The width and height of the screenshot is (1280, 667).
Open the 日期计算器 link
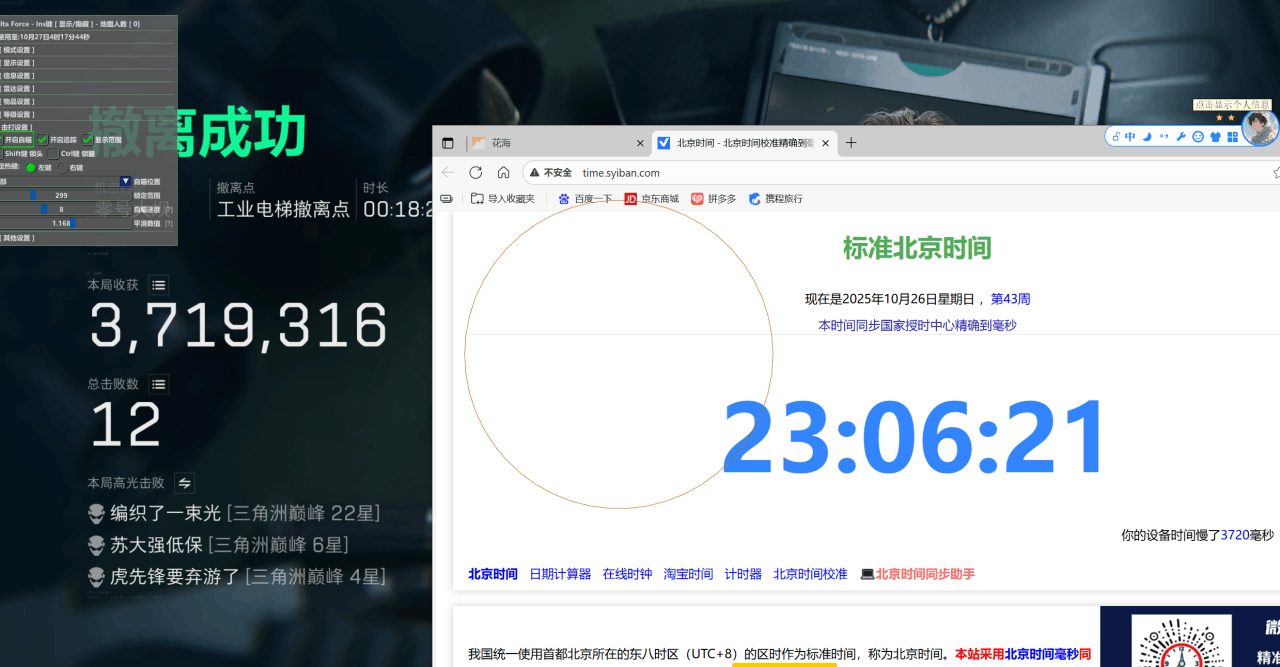560,573
